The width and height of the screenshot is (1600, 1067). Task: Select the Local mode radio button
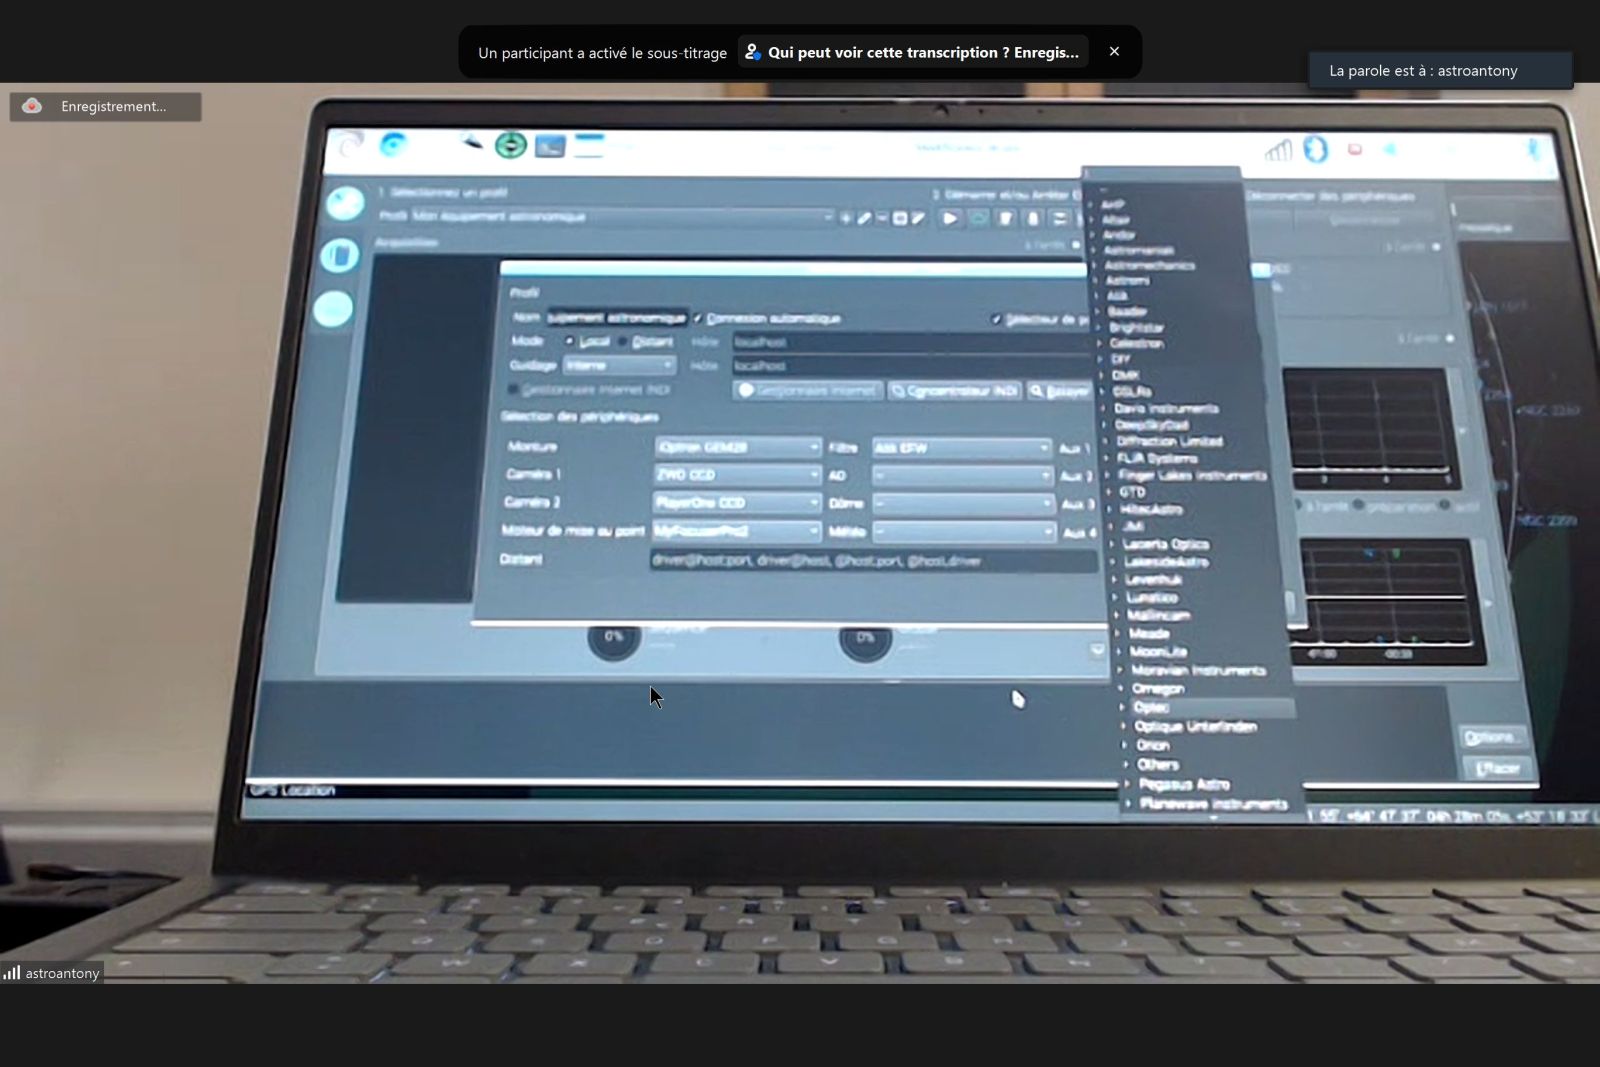coord(570,341)
